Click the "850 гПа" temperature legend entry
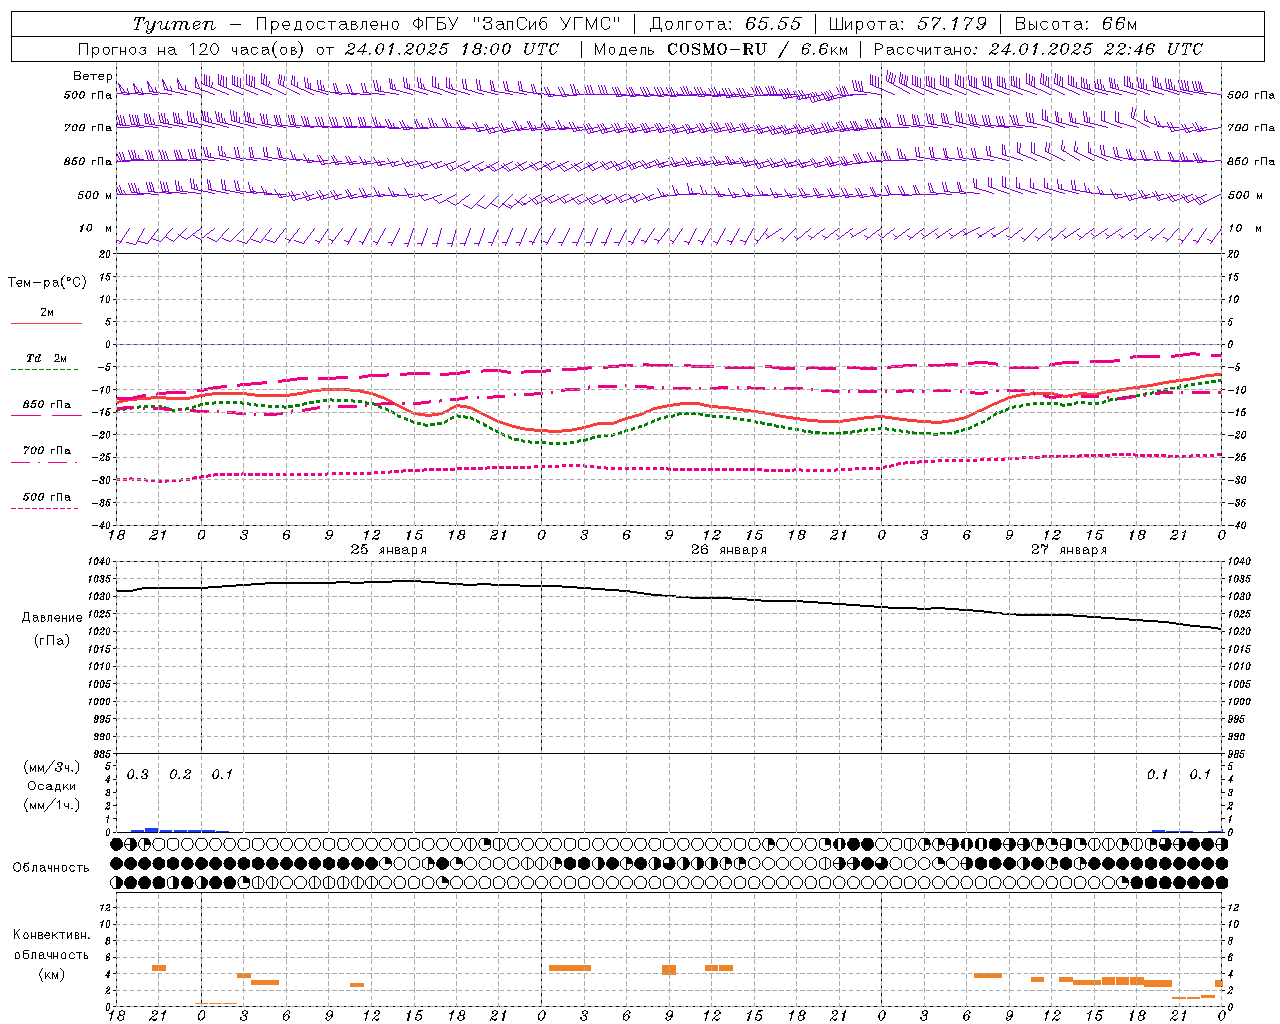1280x1024 pixels. (47, 405)
